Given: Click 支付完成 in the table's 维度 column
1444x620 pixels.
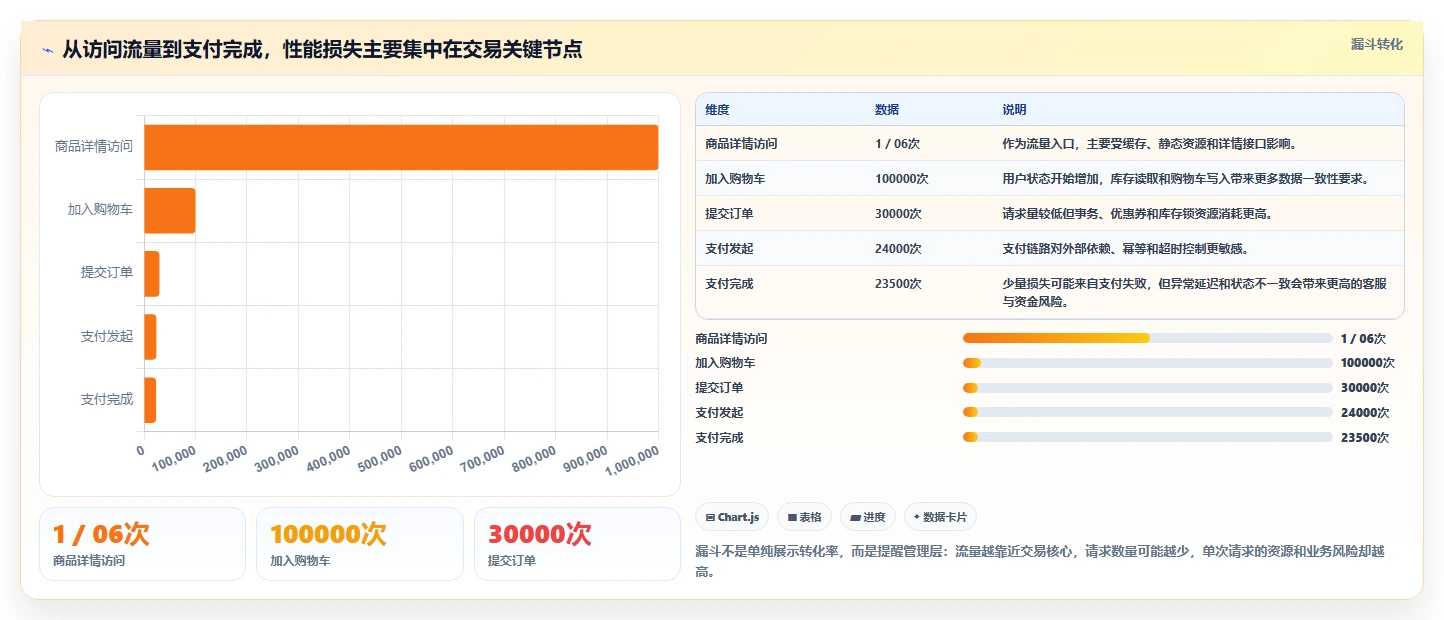Looking at the screenshot, I should pyautogui.click(x=729, y=284).
